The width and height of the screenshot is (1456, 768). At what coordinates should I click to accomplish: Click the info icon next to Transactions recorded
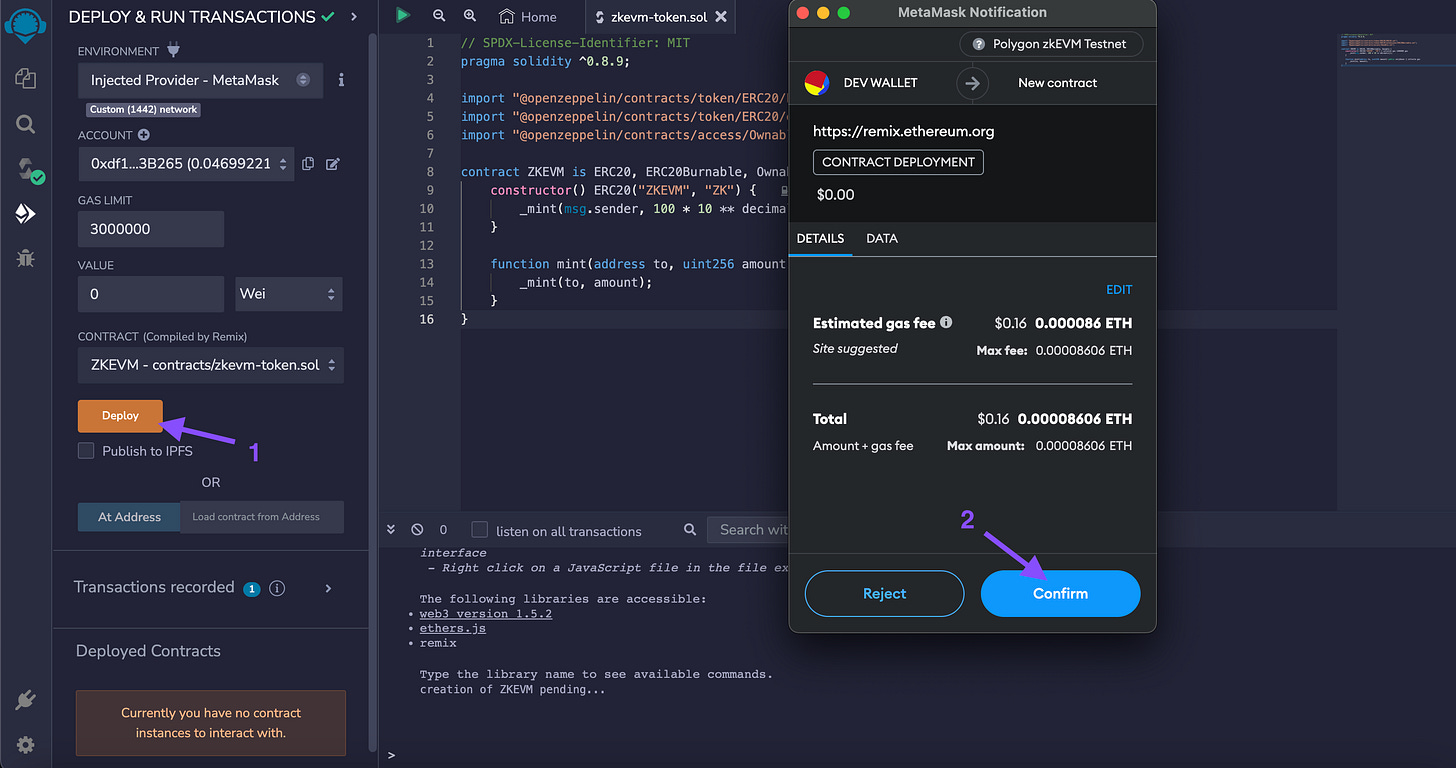tap(278, 588)
